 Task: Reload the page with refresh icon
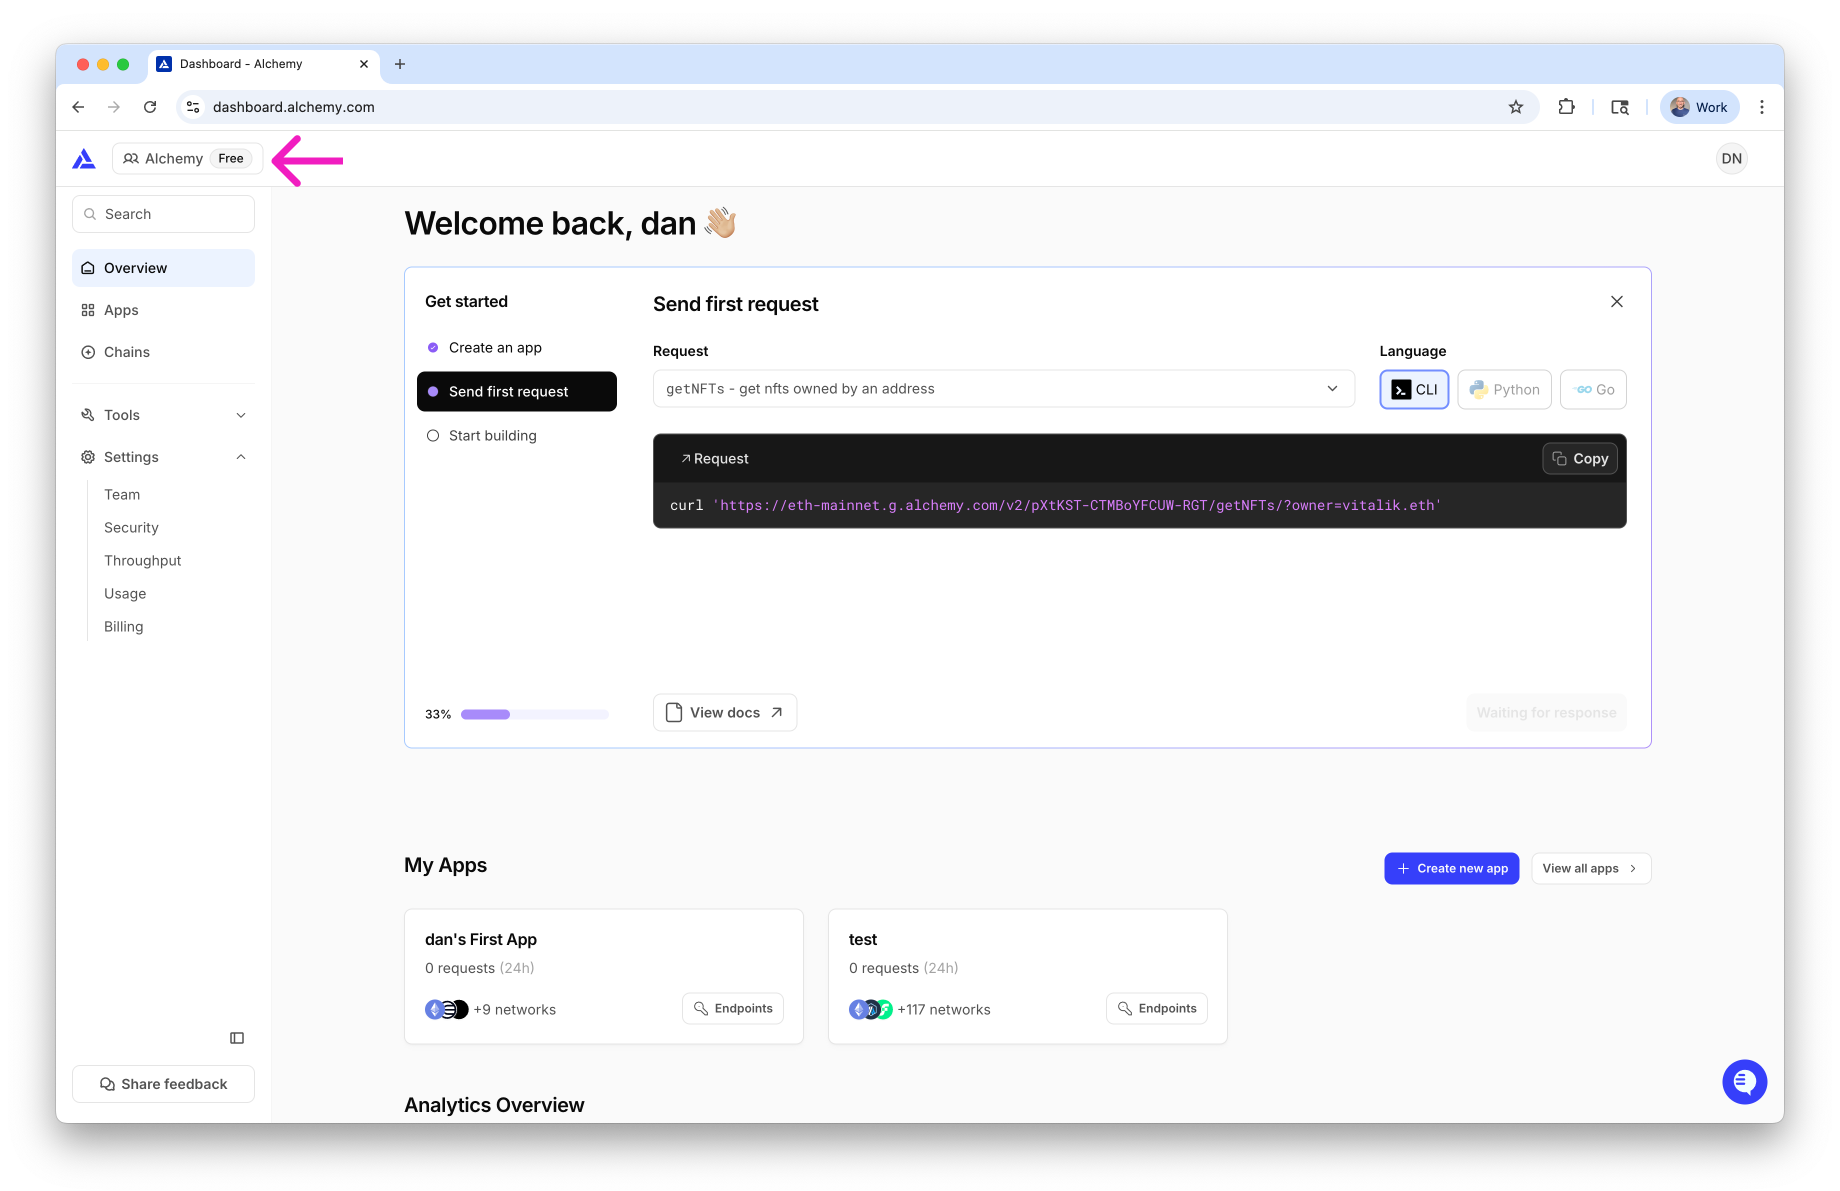[150, 107]
